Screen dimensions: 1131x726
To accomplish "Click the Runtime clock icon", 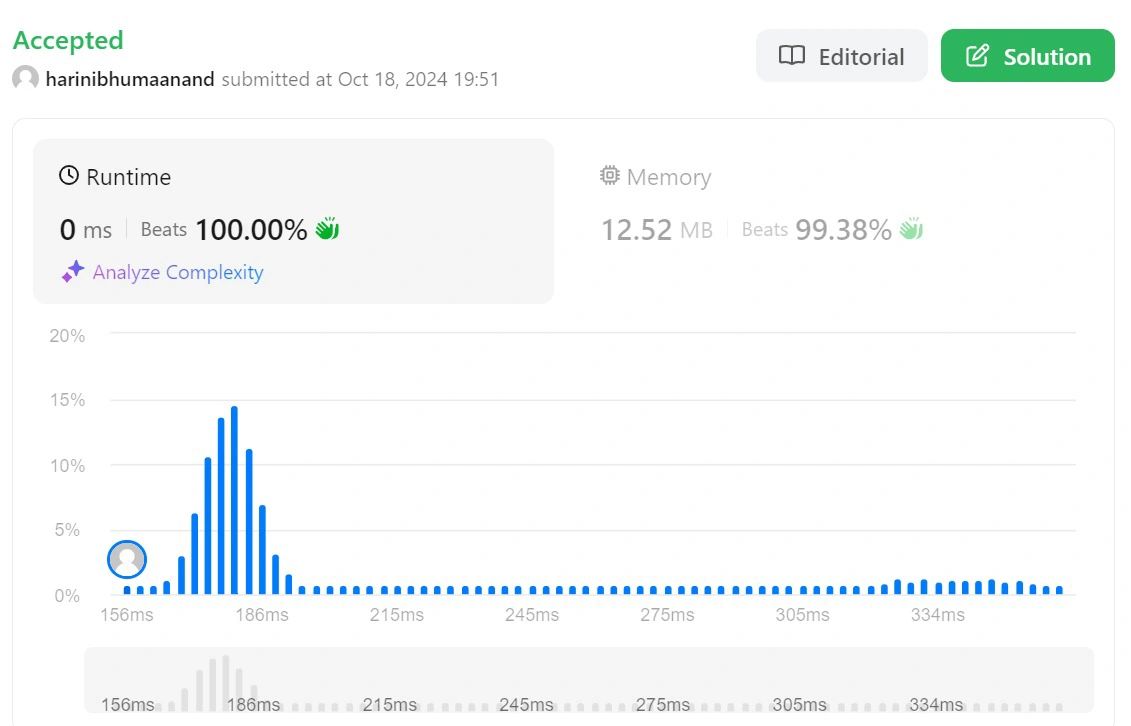I will tap(69, 175).
